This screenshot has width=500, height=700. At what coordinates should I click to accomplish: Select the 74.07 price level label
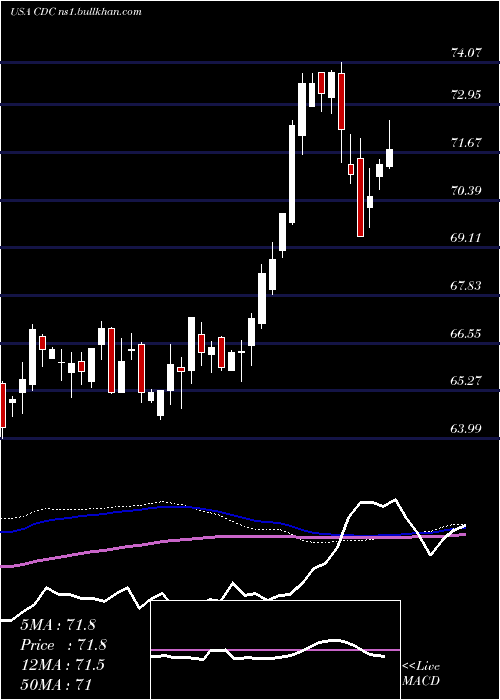click(466, 53)
